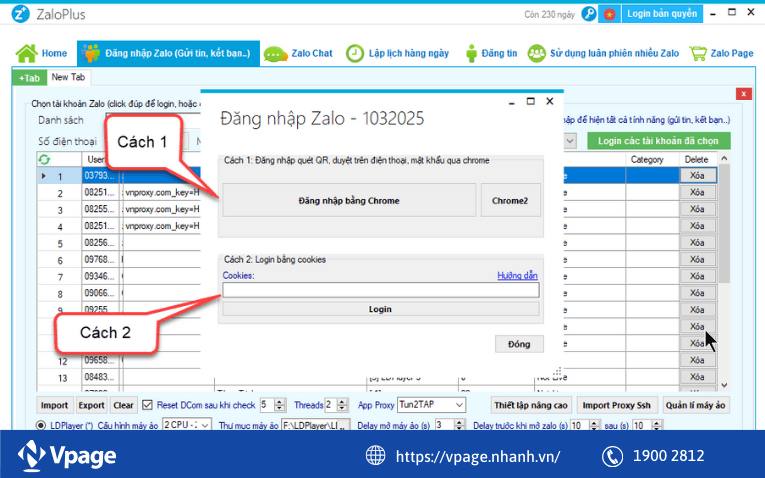The width and height of the screenshot is (765, 478).
Task: Click Login các tài khoản đã chọn
Action: tap(658, 141)
